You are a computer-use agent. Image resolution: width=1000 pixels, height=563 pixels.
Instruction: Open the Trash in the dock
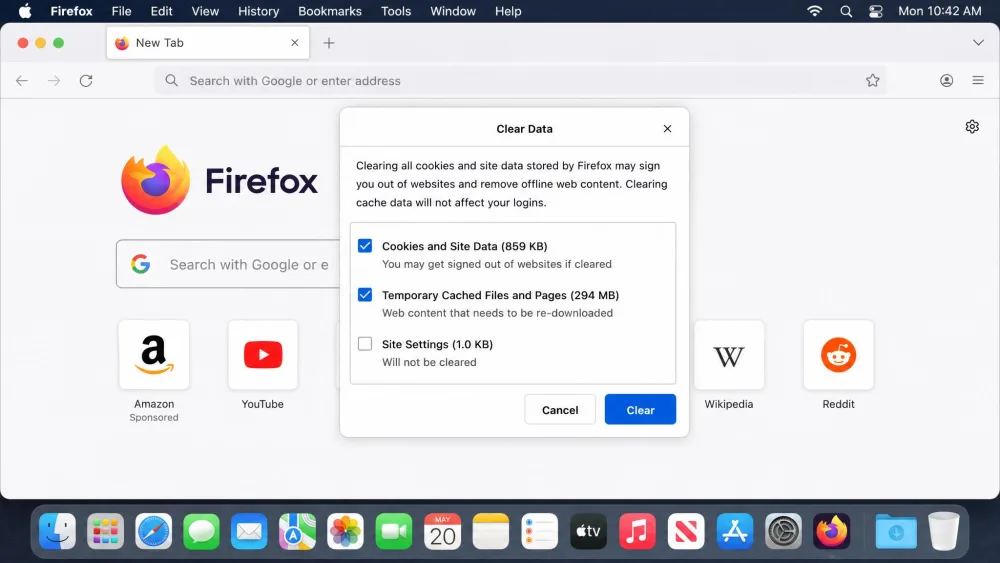tap(943, 530)
